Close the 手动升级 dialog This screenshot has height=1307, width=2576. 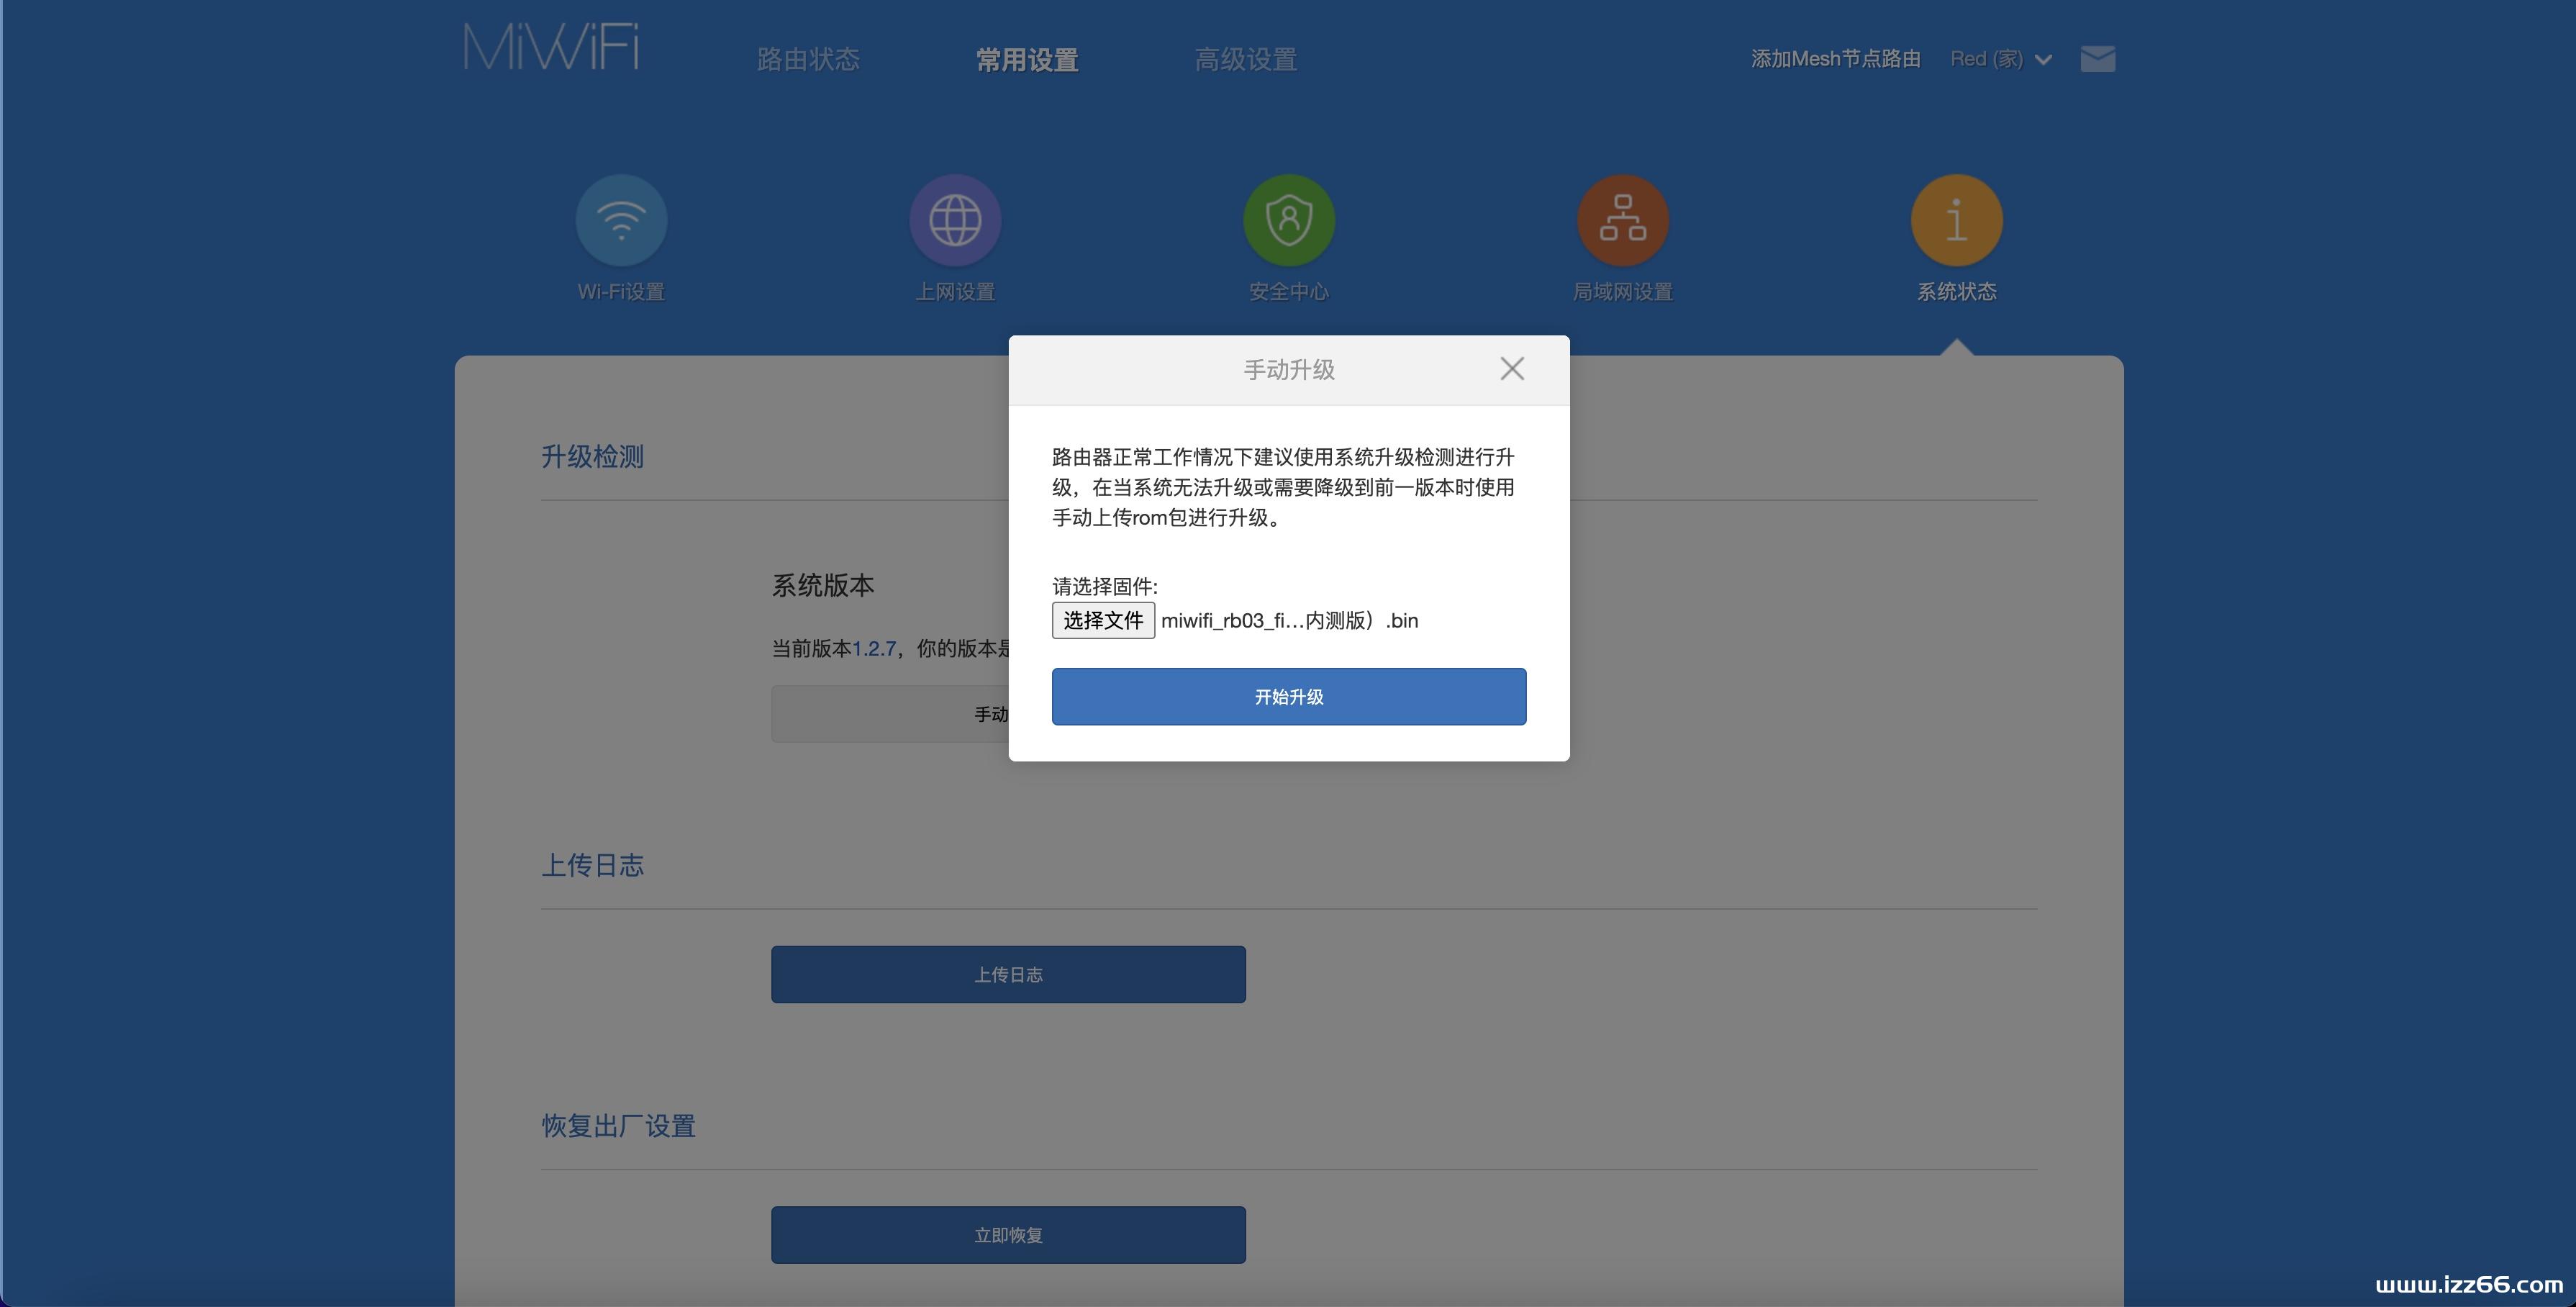[1512, 369]
